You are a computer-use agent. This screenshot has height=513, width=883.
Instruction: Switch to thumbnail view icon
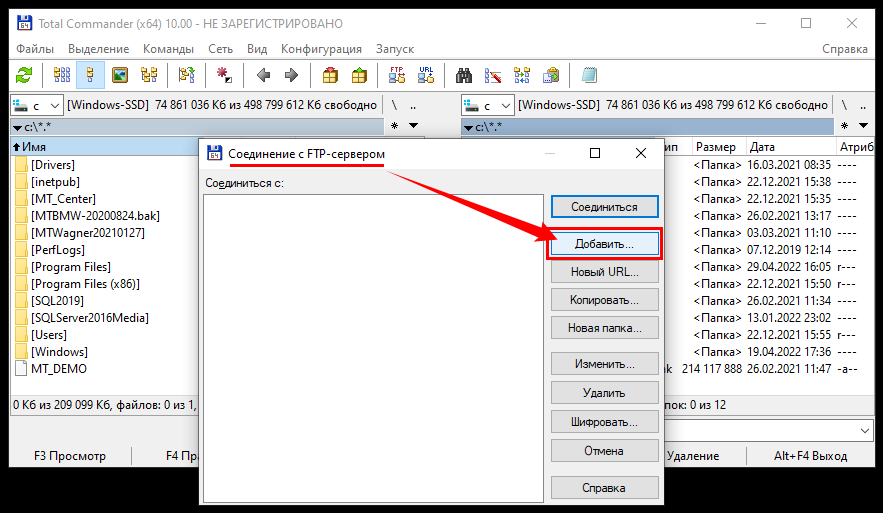[x=120, y=75]
